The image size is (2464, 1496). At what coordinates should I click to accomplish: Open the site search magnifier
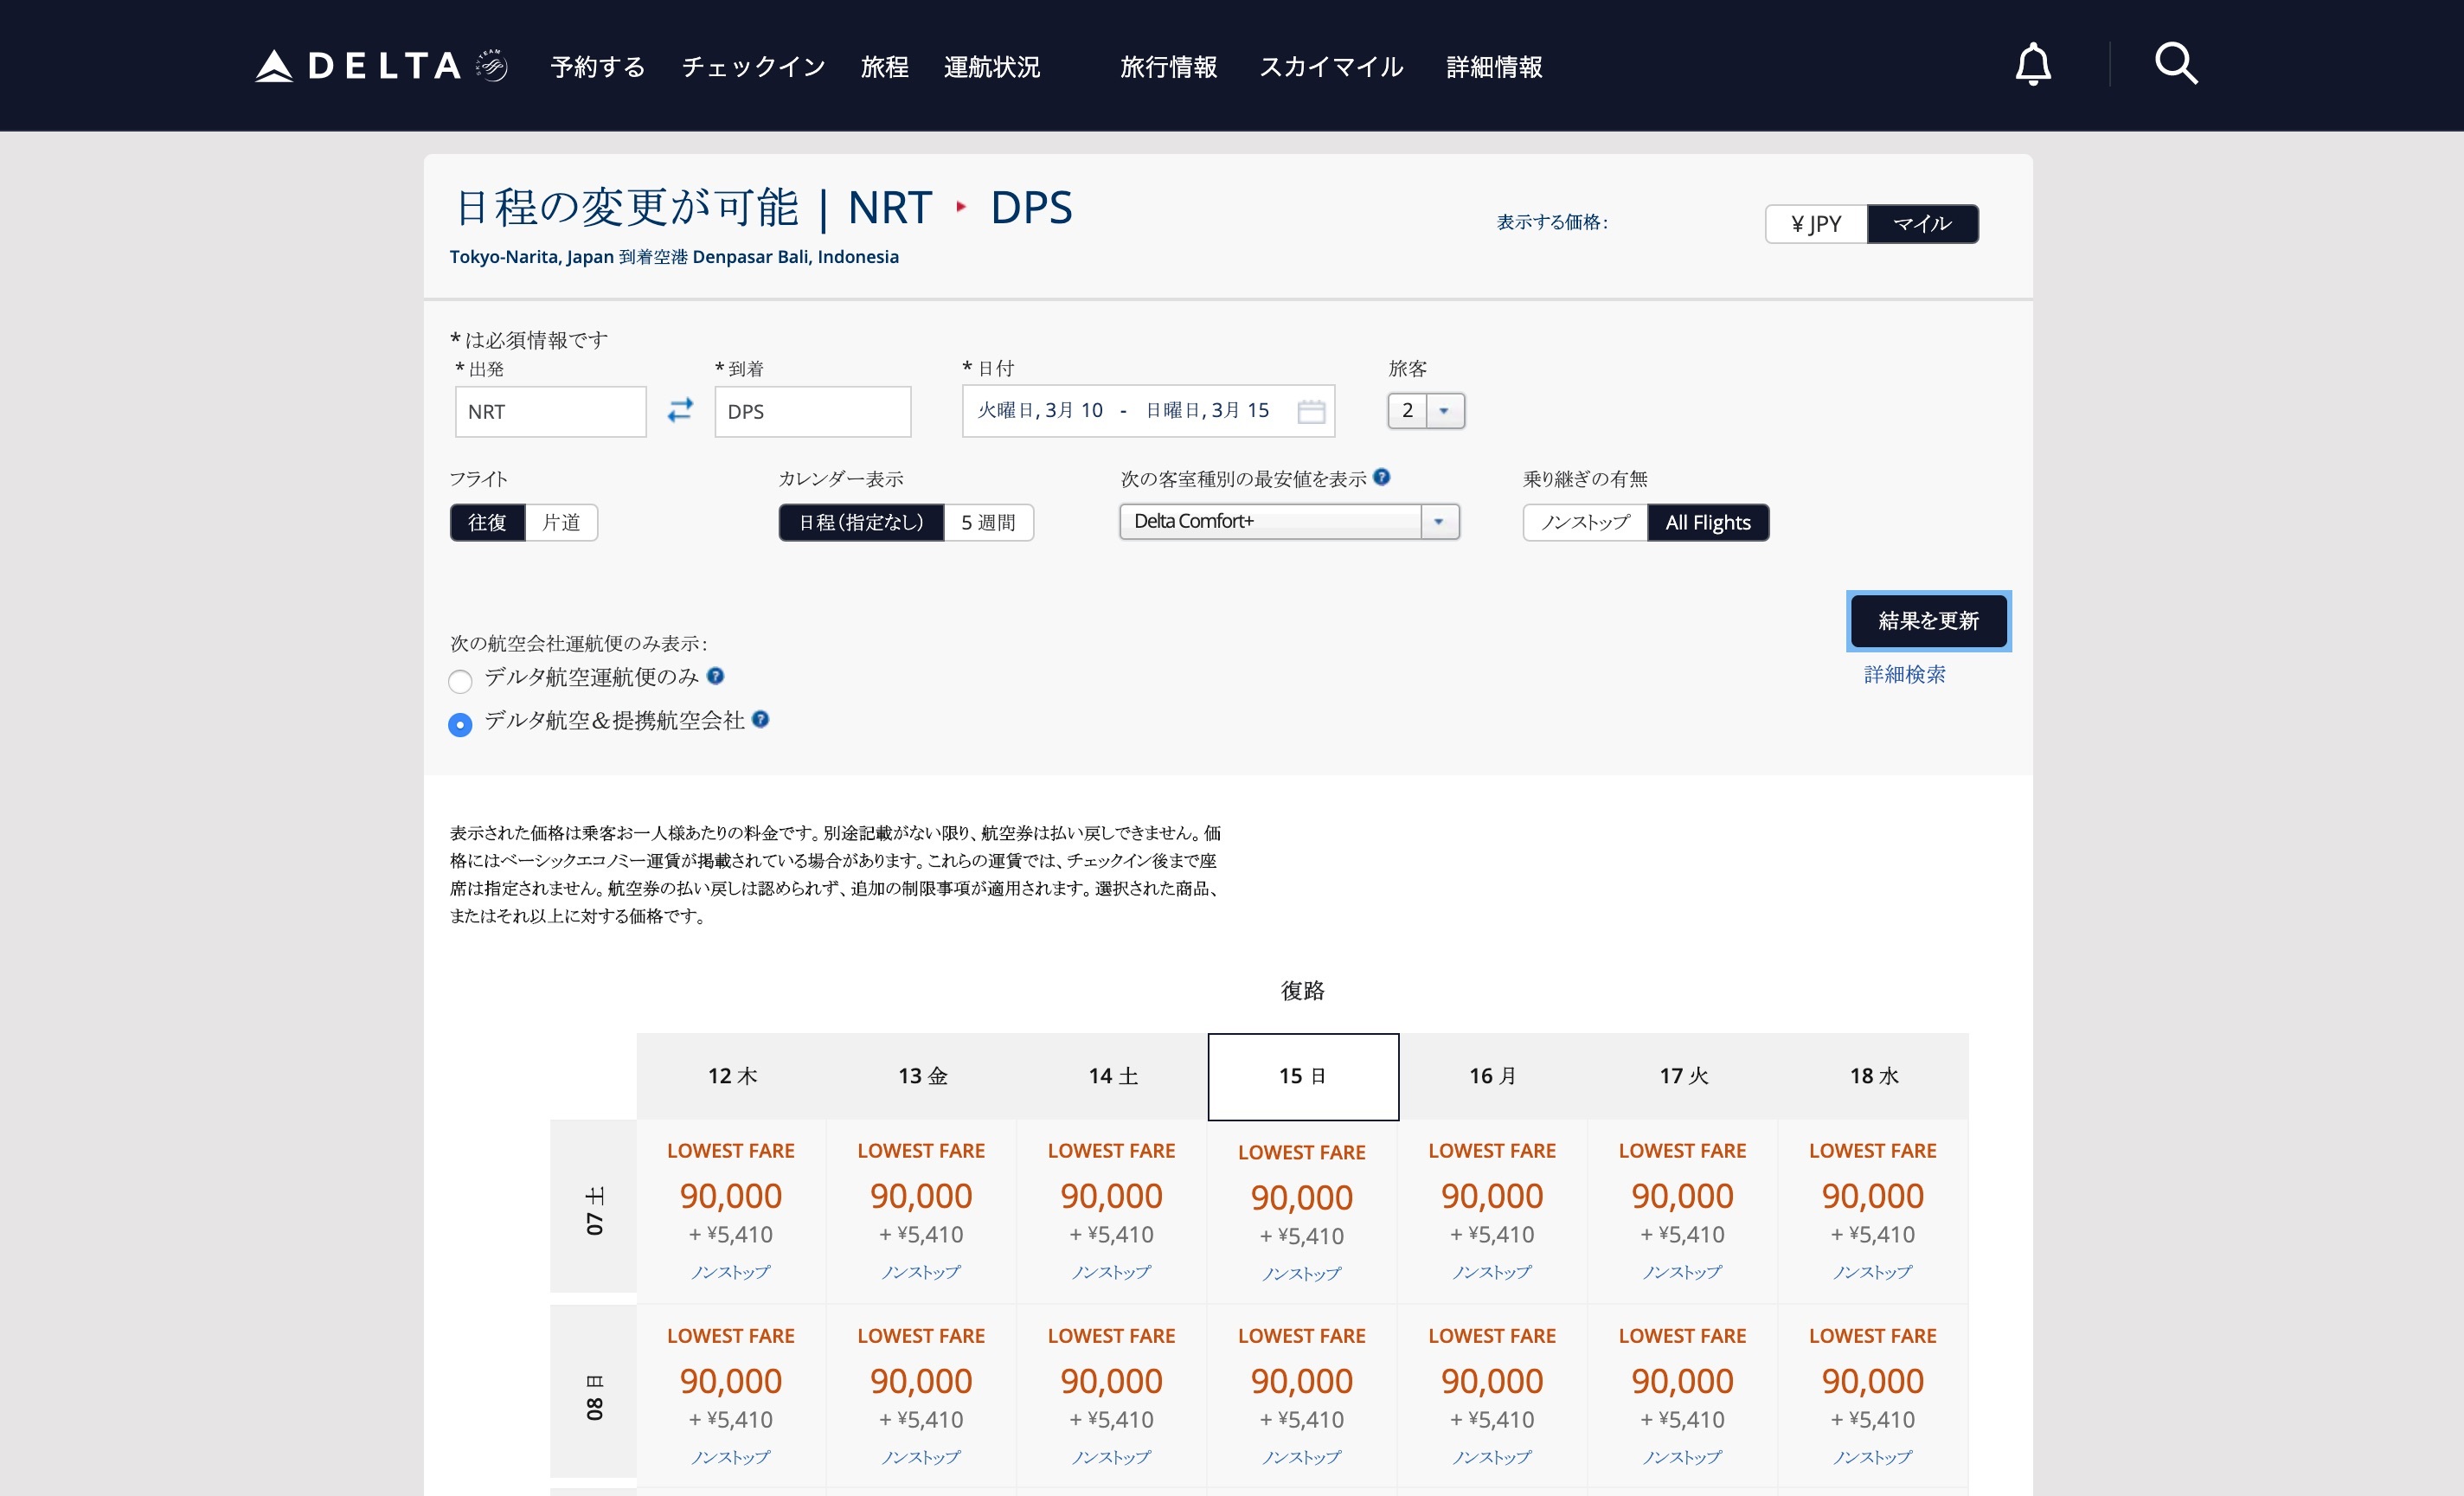point(2175,64)
